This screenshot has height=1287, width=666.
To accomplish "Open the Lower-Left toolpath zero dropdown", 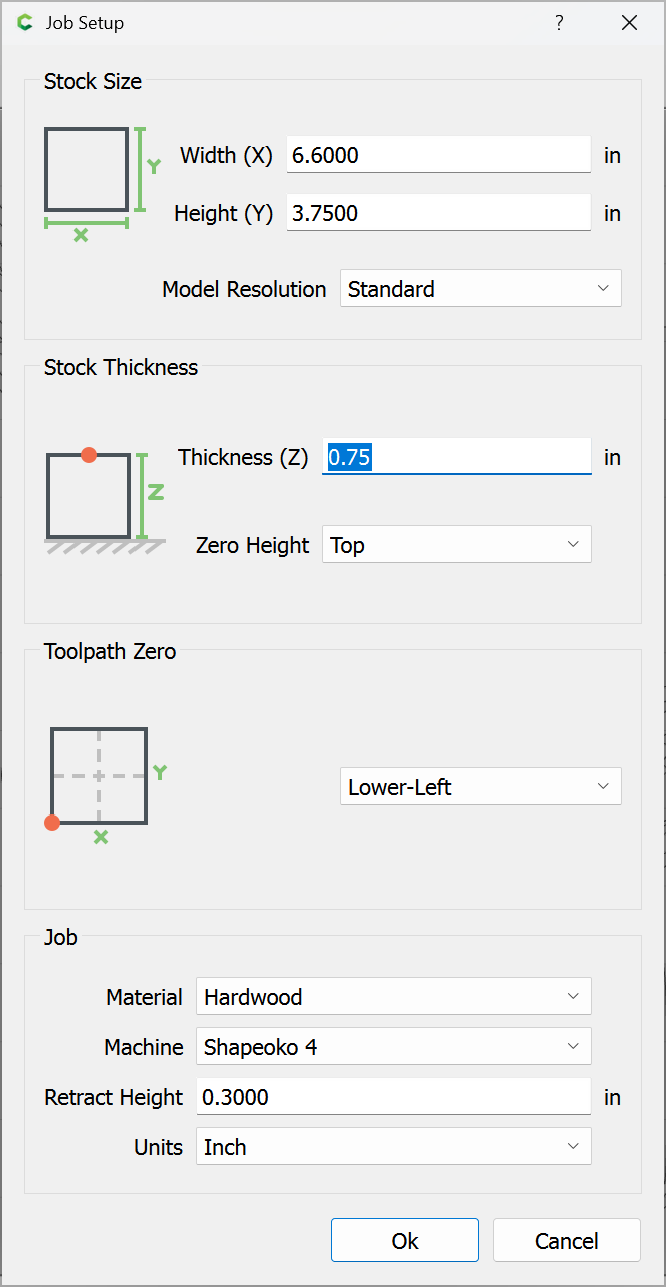I will pyautogui.click(x=480, y=787).
